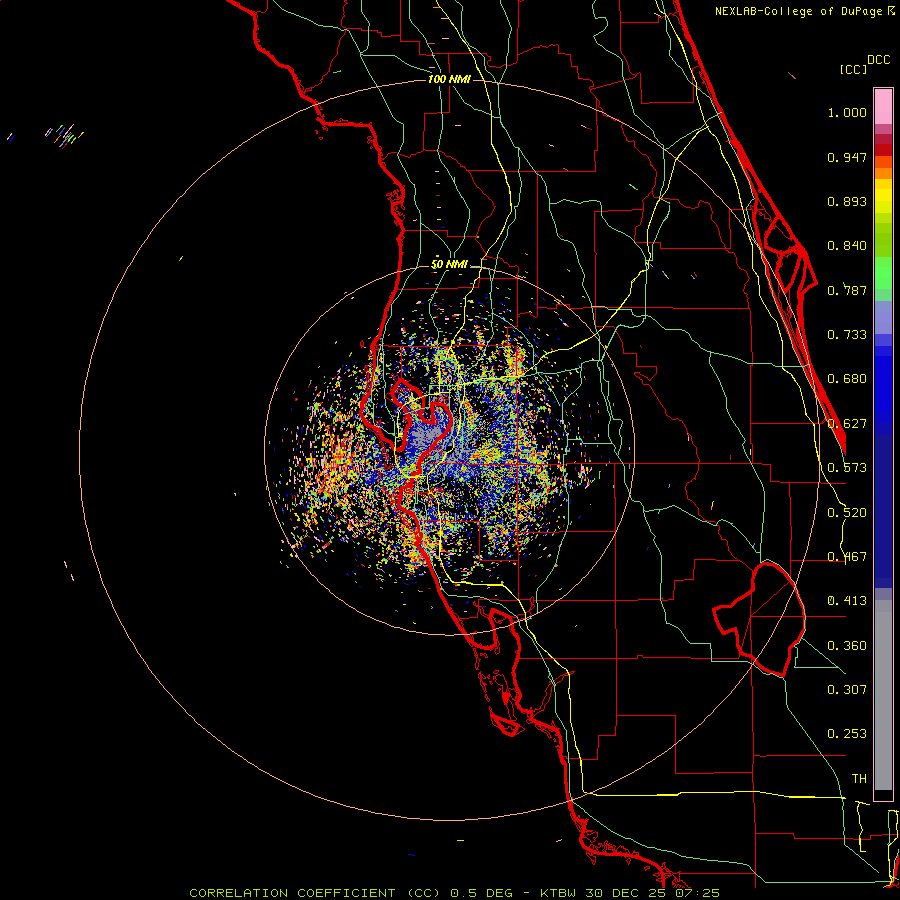Click the NEXLAB-College of DuPage label
The width and height of the screenshot is (900, 900).
coord(798,11)
